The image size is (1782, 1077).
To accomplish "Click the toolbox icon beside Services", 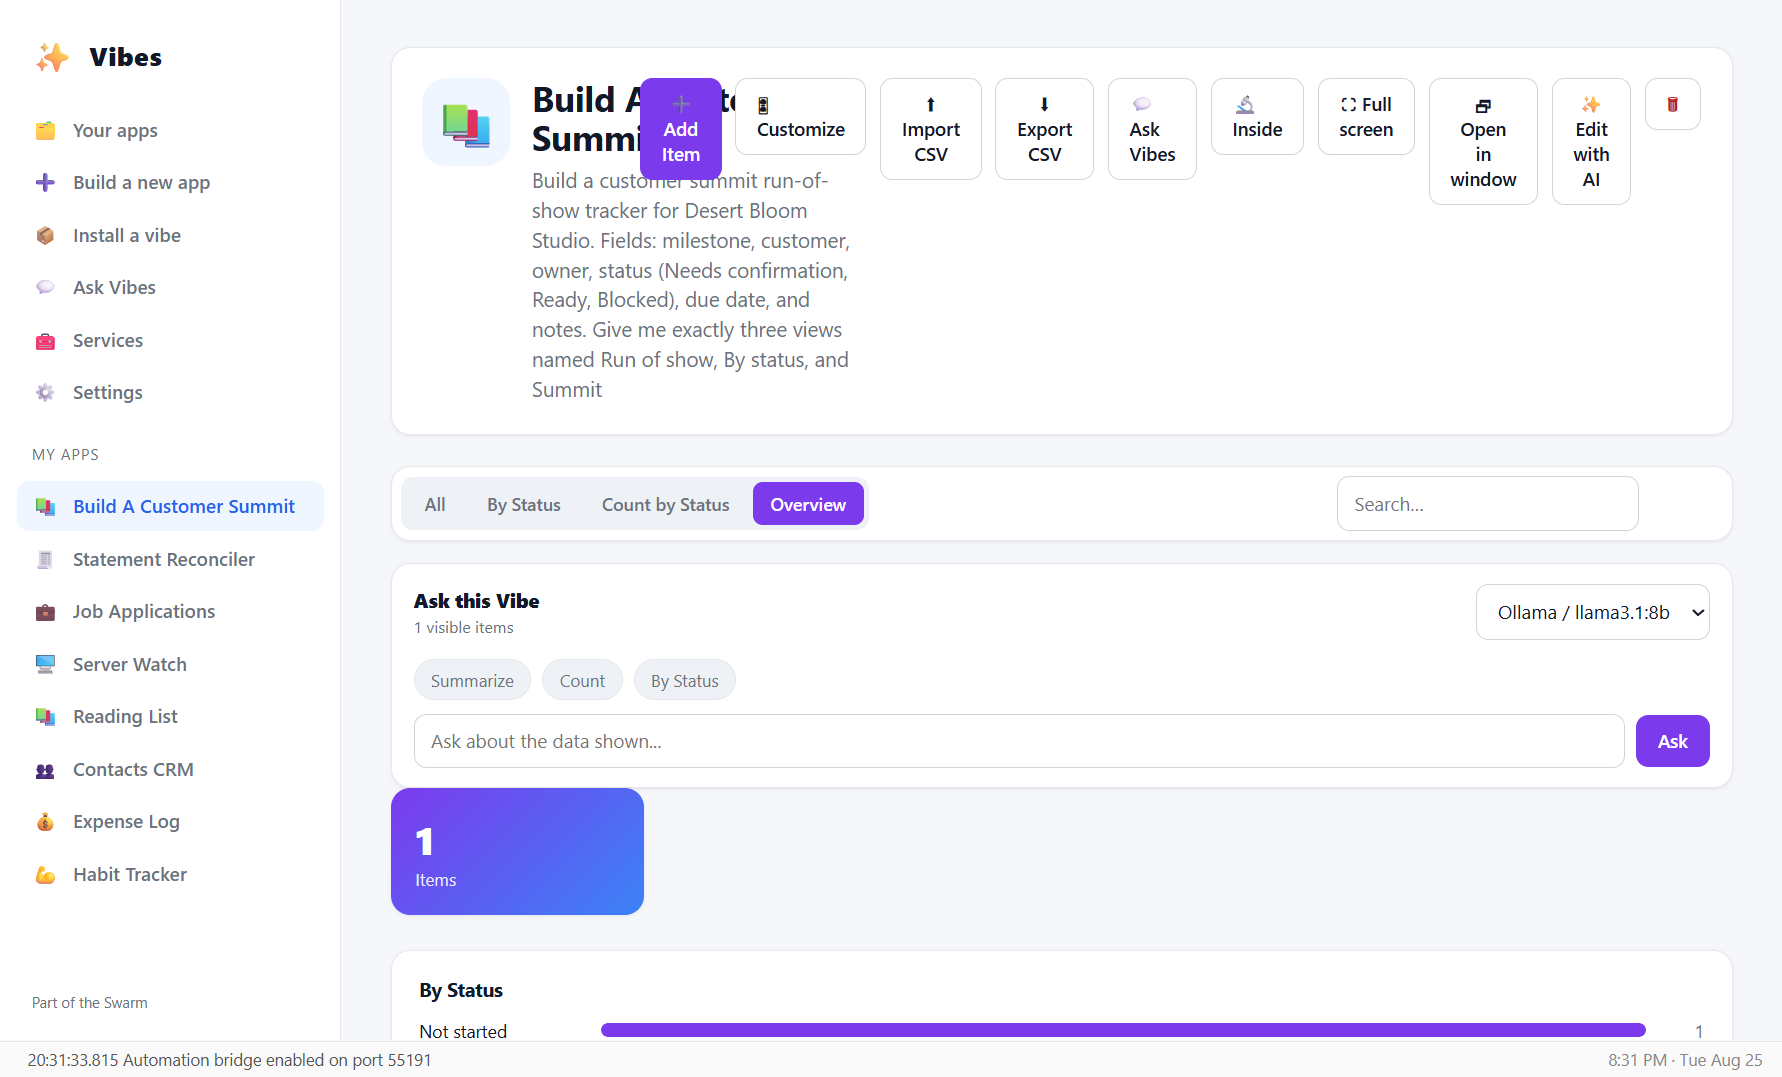I will [x=45, y=341].
